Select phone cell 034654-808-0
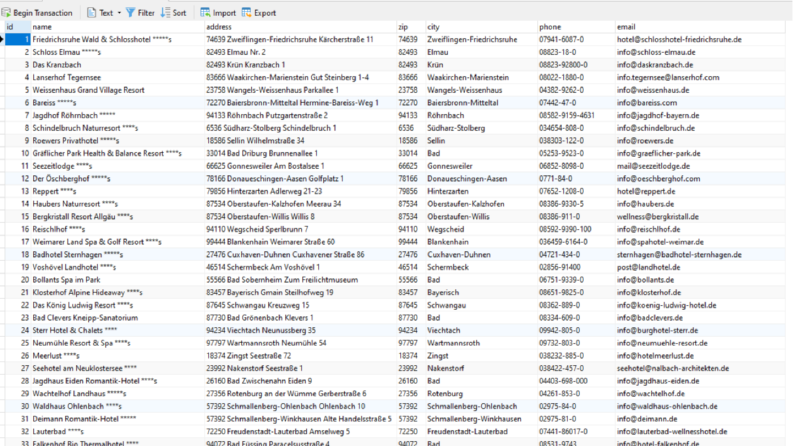 point(576,128)
